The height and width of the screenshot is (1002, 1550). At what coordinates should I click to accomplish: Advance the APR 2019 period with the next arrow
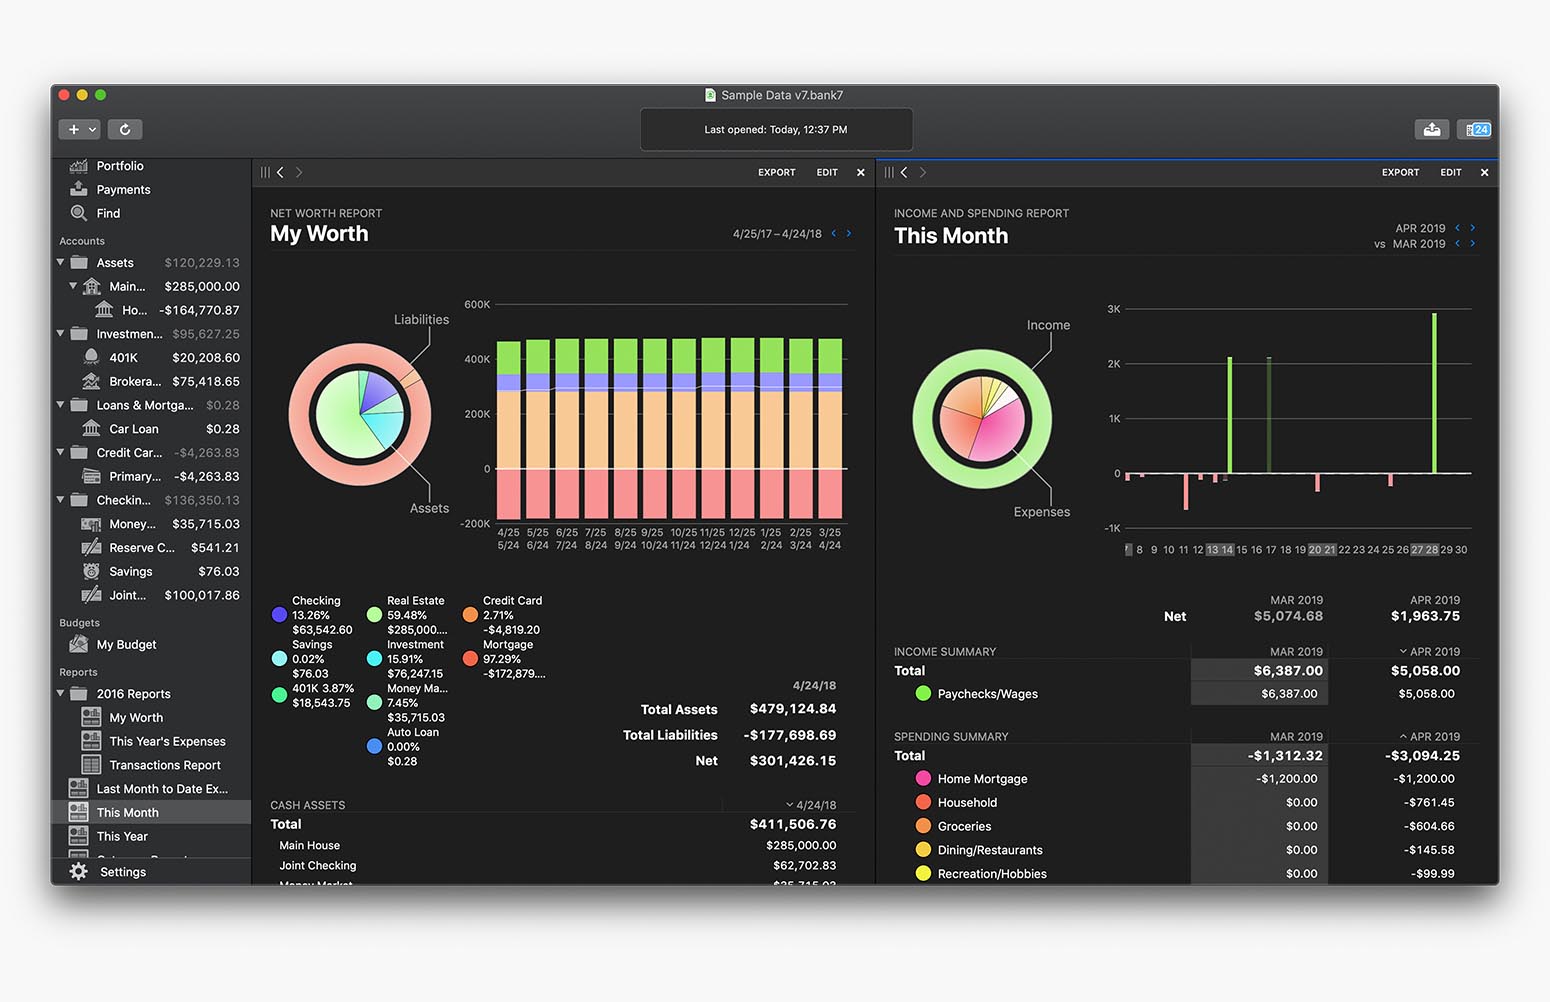pyautogui.click(x=1472, y=228)
